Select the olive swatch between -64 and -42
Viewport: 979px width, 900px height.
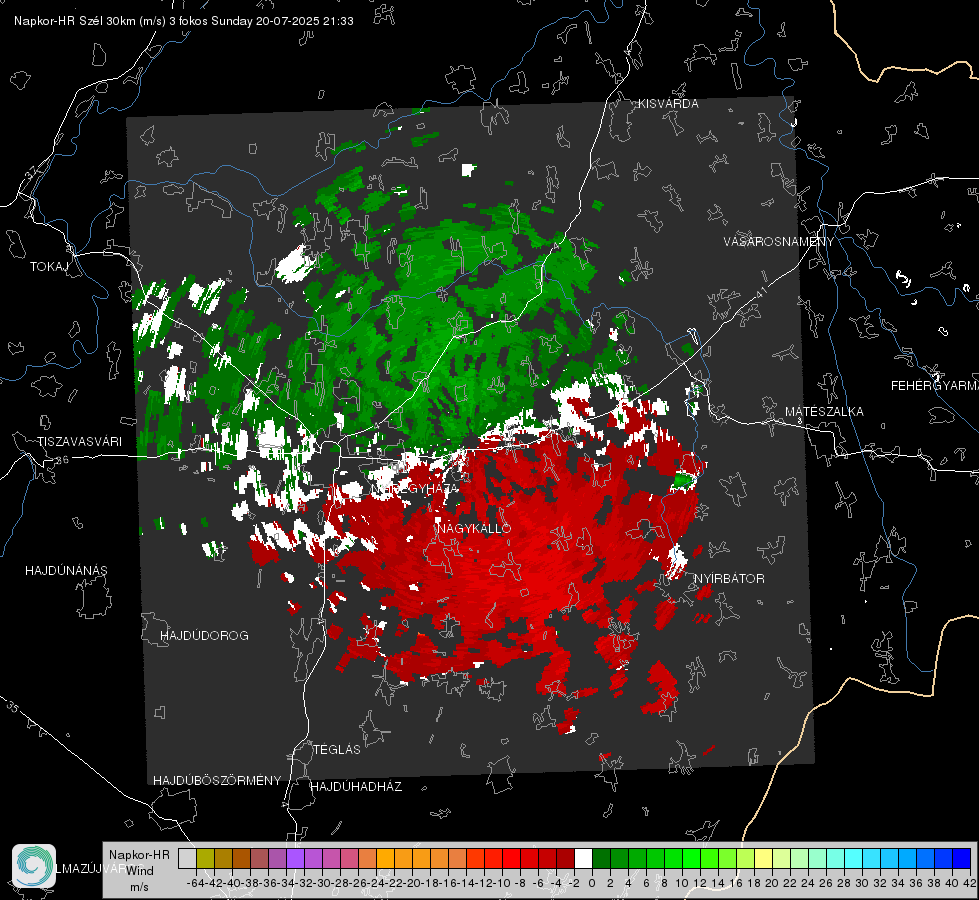coord(205,859)
